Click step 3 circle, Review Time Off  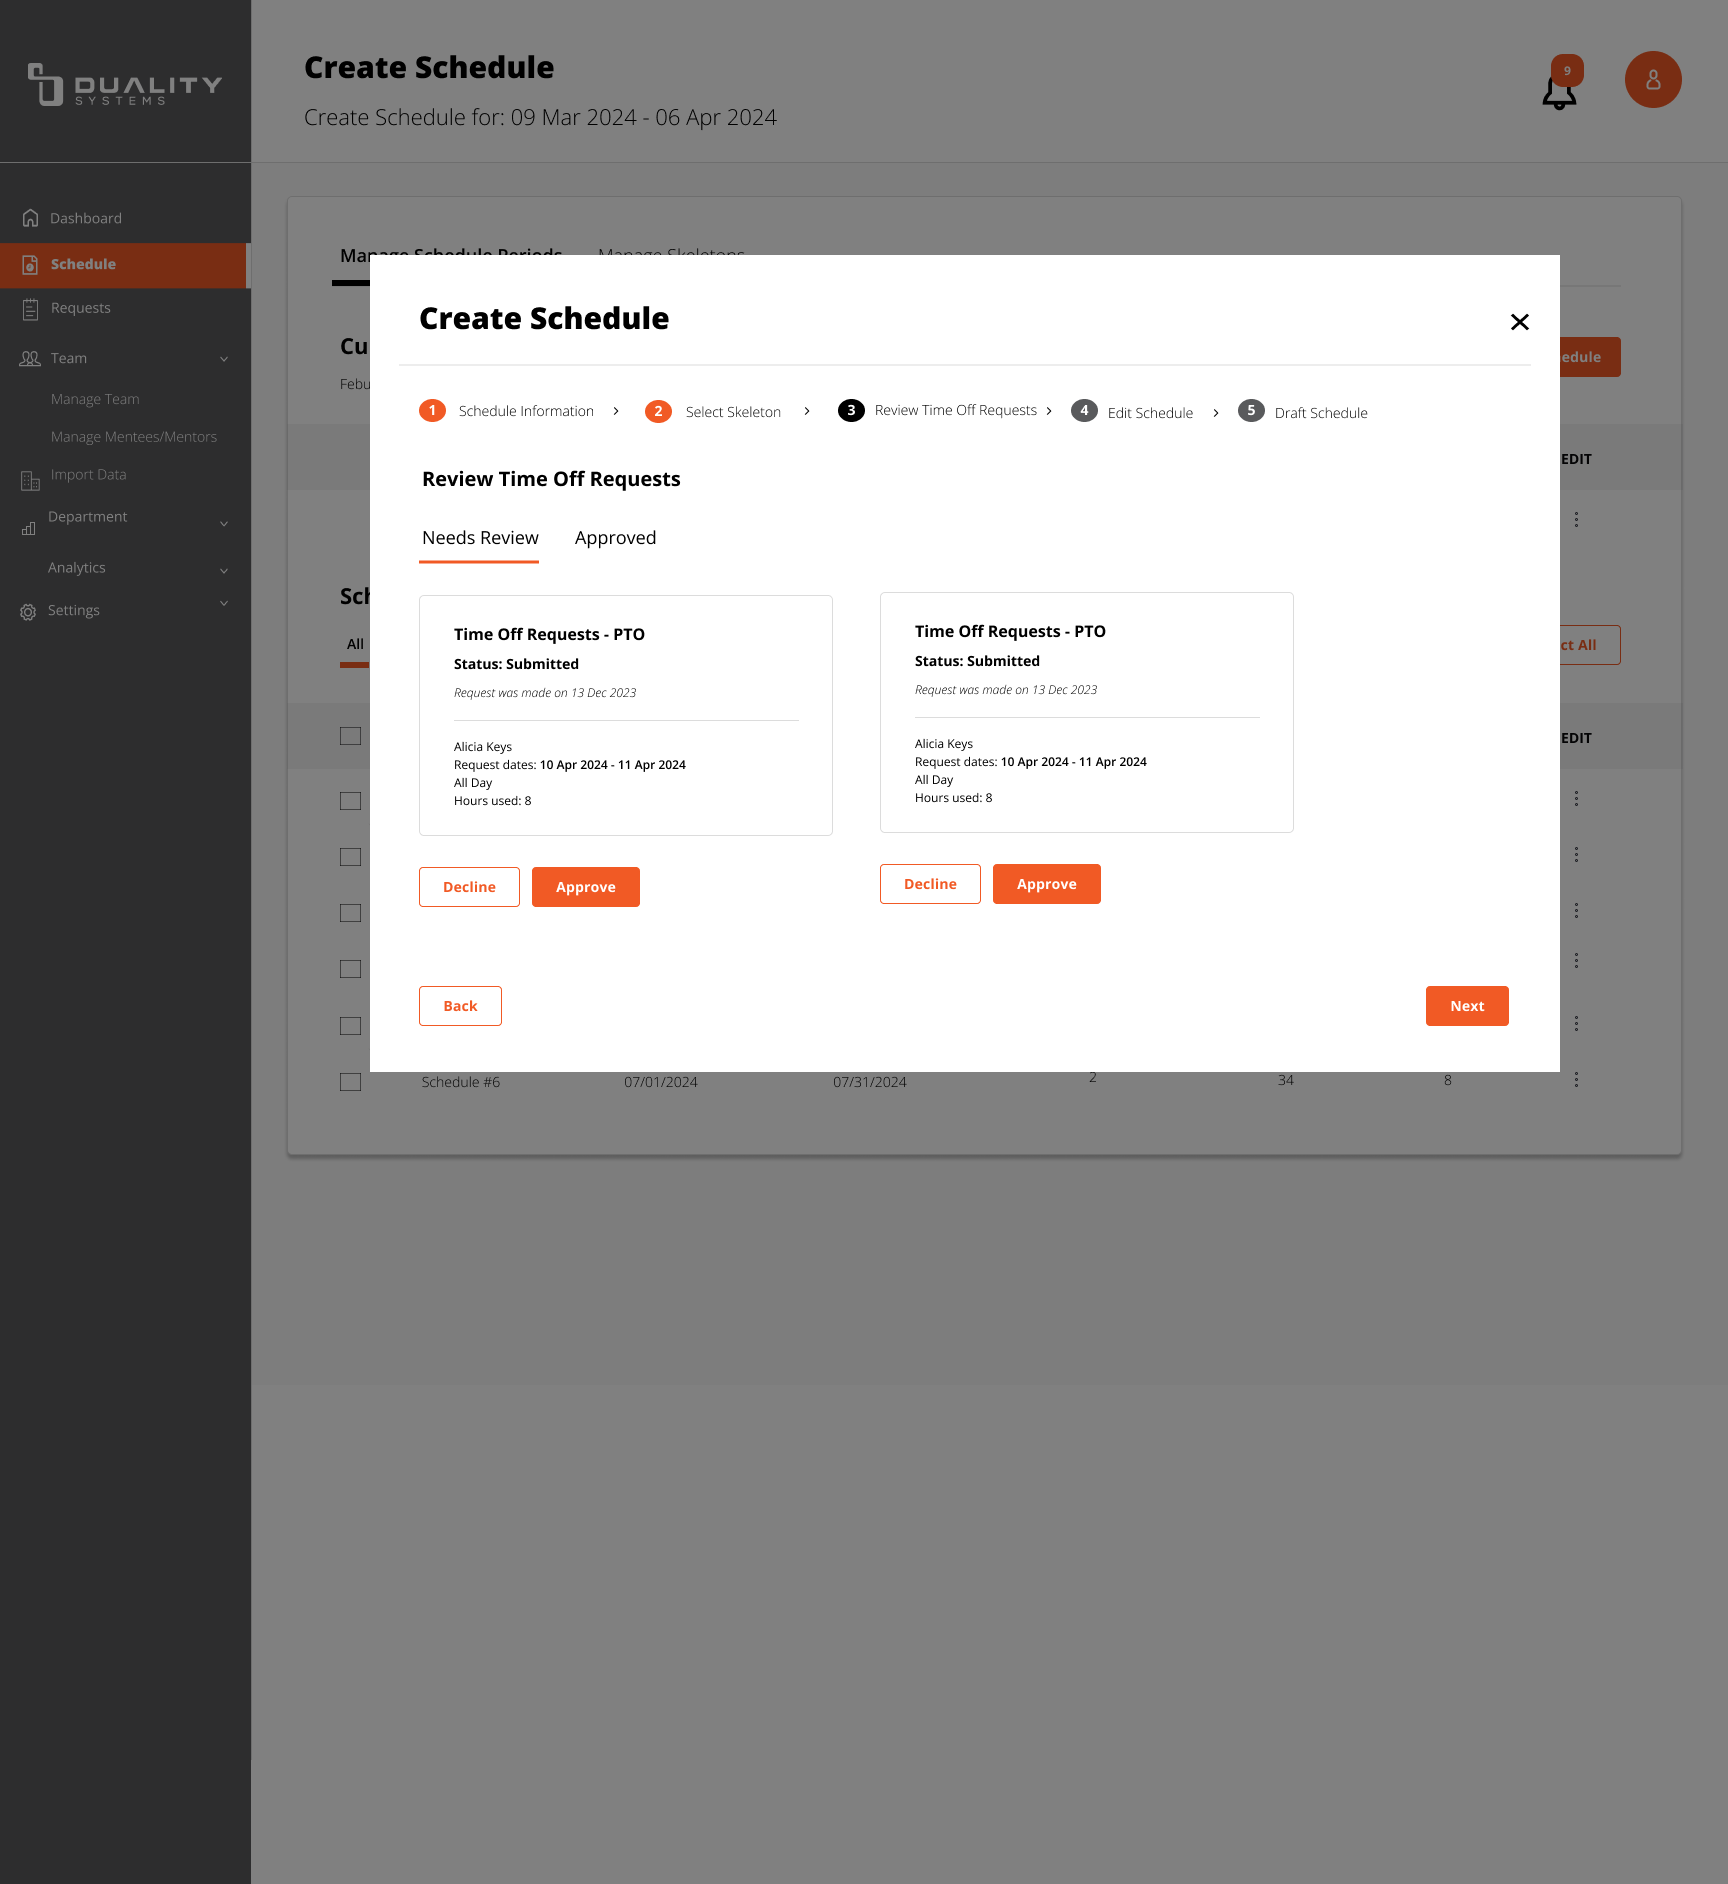coord(851,410)
